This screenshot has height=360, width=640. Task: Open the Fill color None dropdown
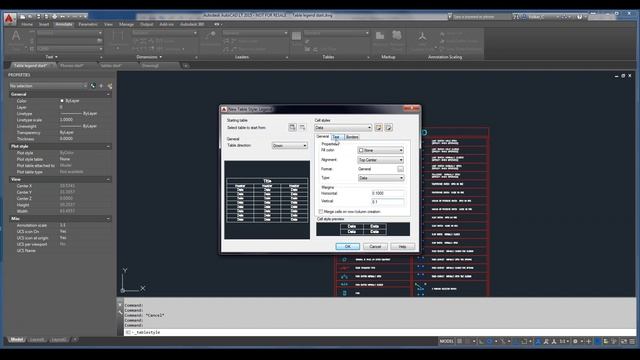coord(380,150)
